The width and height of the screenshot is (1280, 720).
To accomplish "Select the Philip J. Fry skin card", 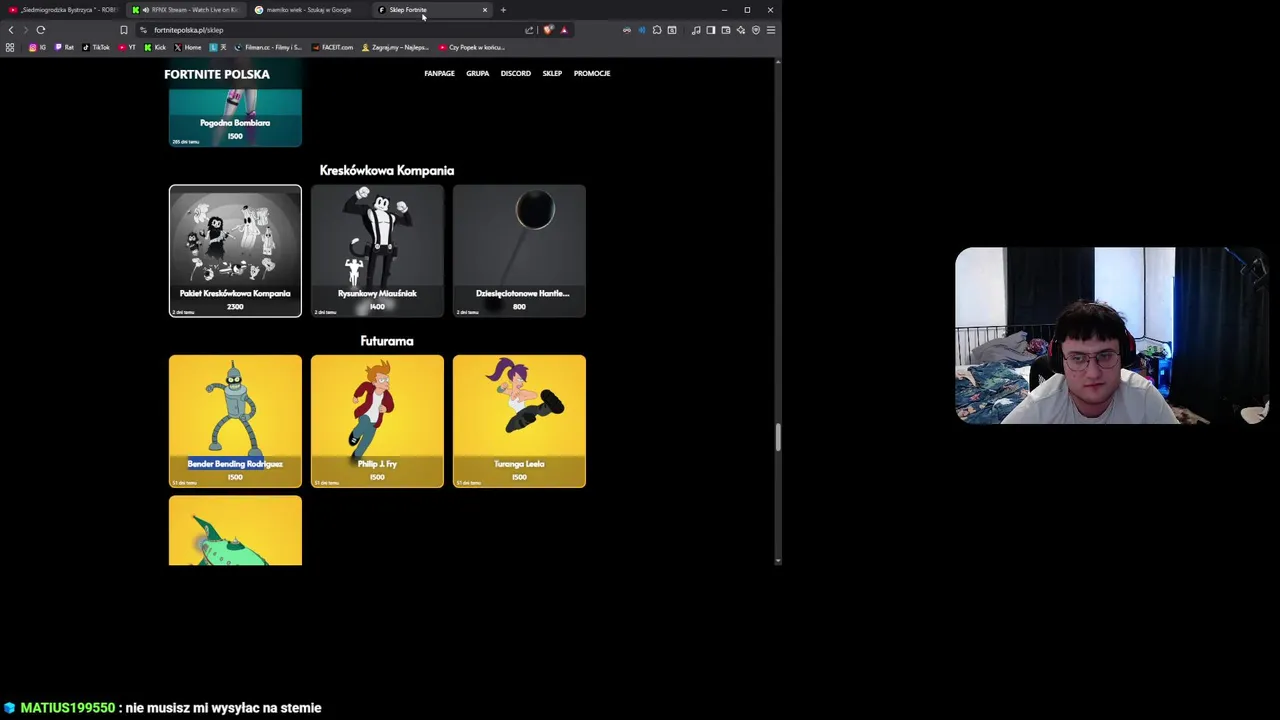I will (x=377, y=421).
